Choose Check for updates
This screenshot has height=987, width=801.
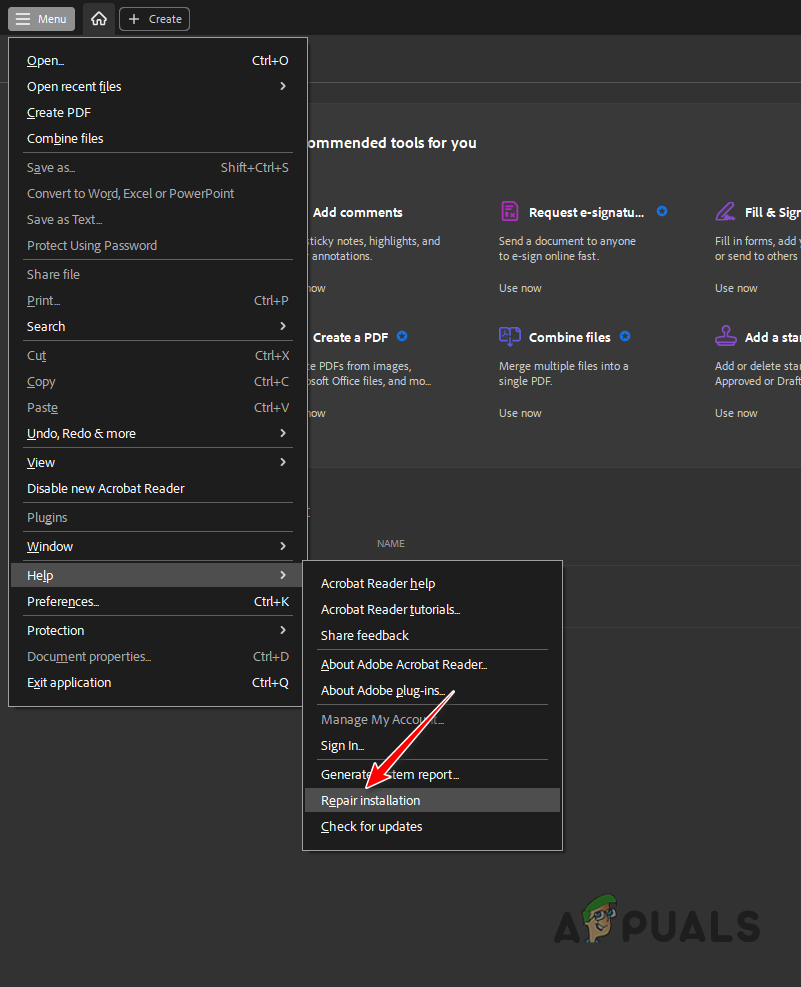(x=371, y=826)
